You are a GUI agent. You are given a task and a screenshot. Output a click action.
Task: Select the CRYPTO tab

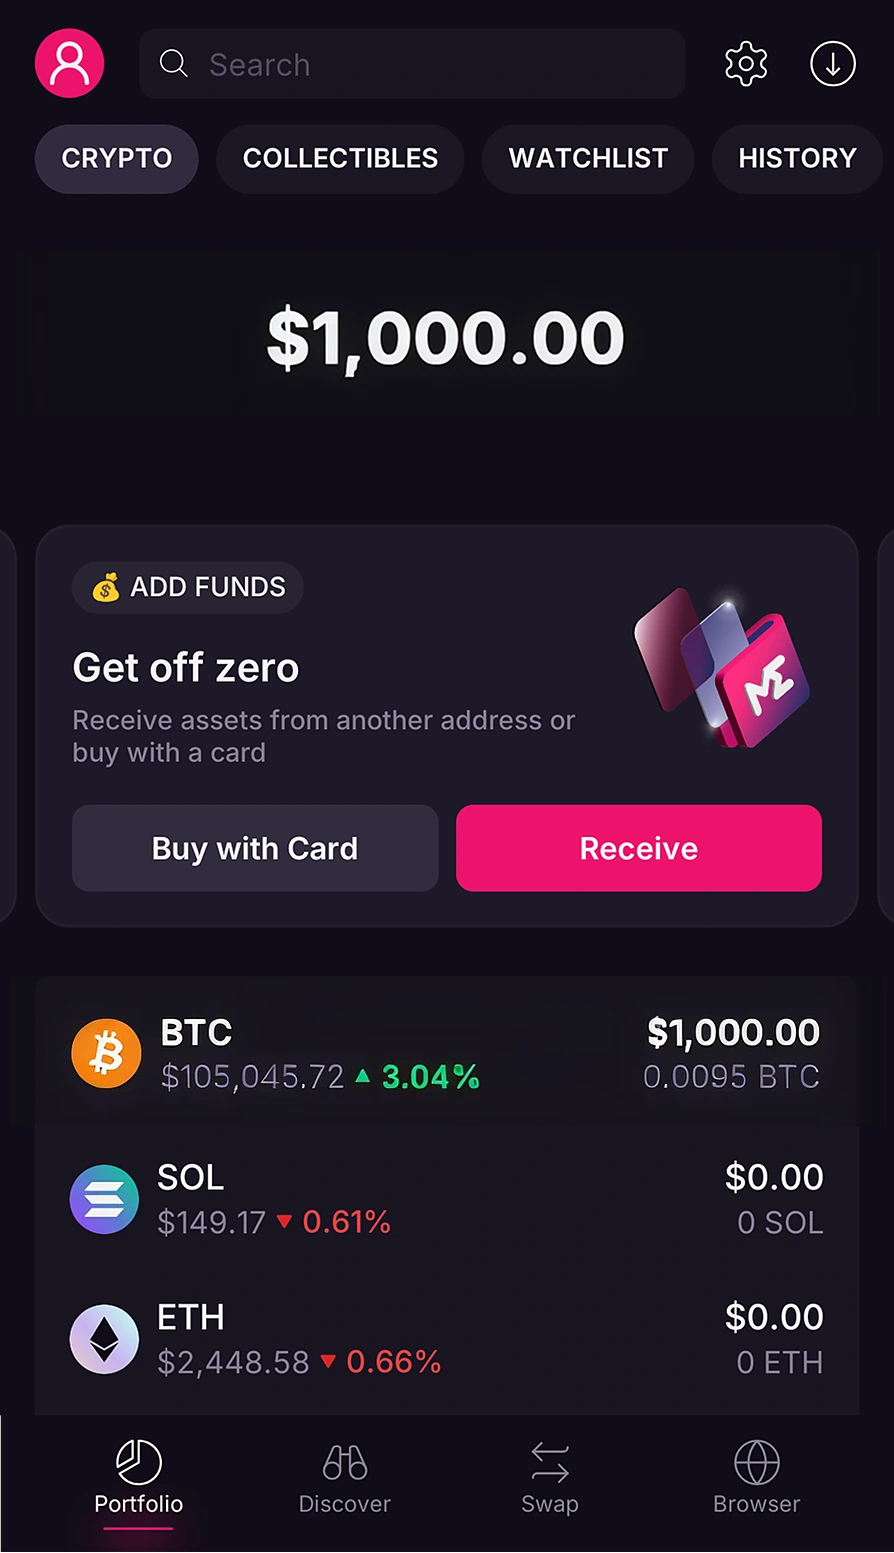coord(117,158)
